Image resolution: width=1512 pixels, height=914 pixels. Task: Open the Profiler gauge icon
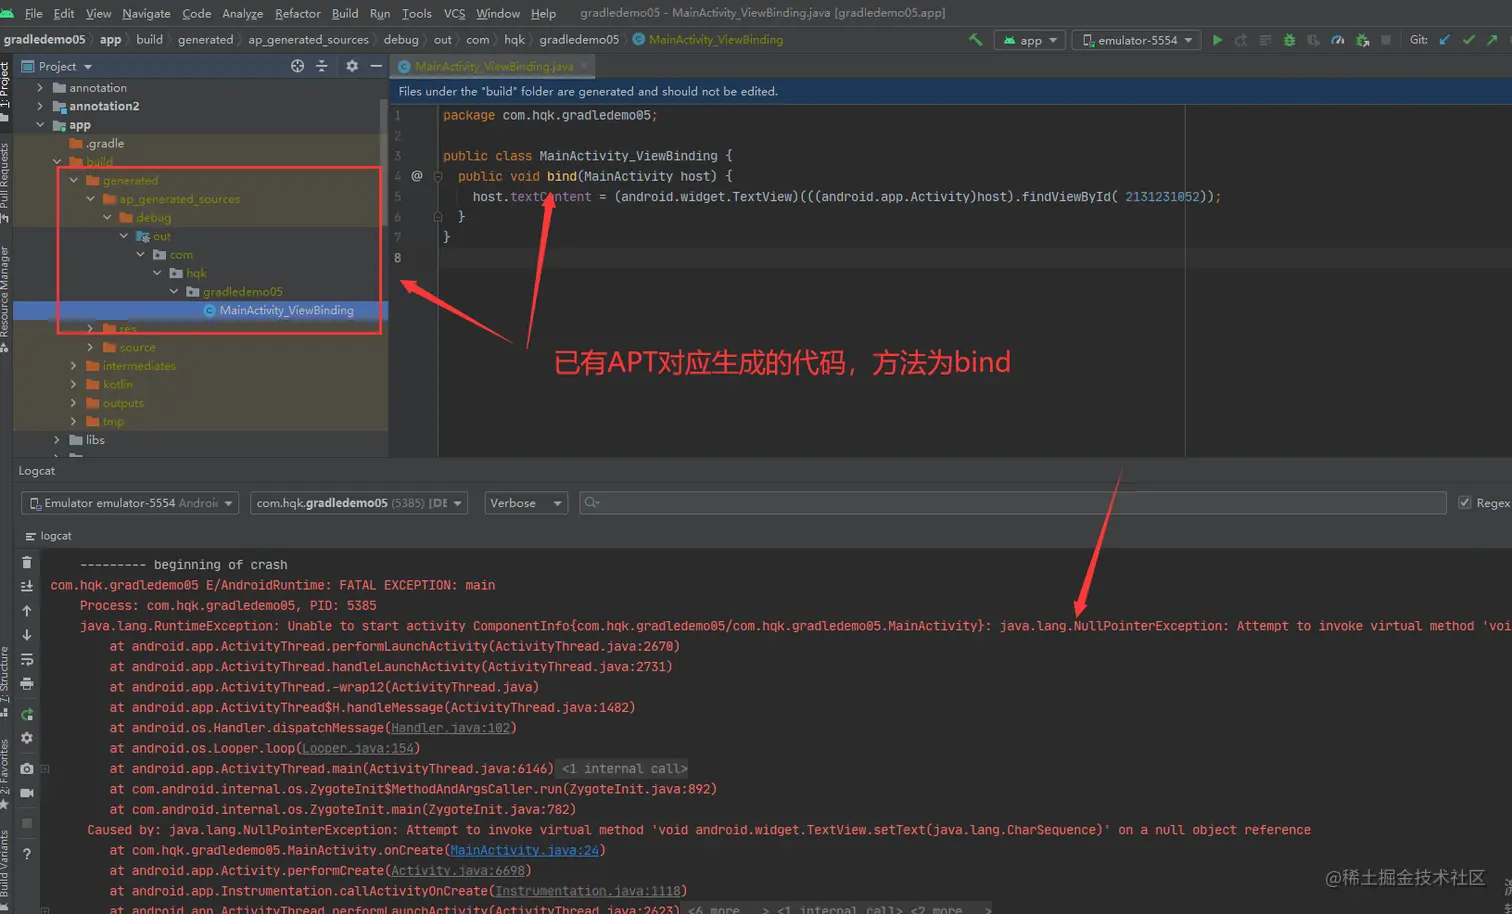coord(1337,40)
